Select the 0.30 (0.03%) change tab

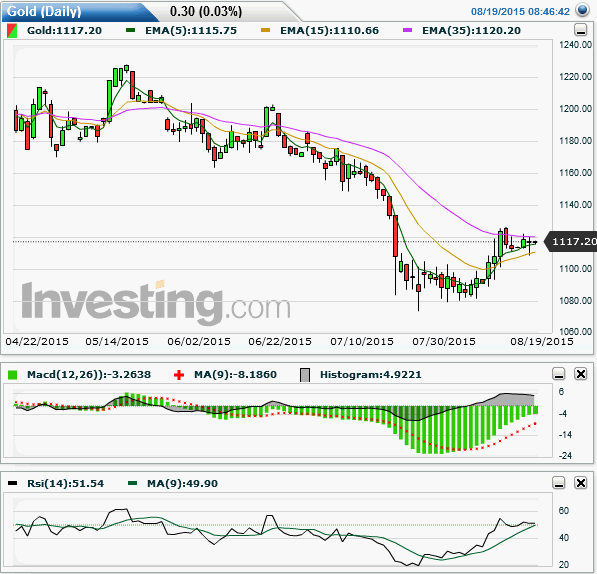click(206, 11)
